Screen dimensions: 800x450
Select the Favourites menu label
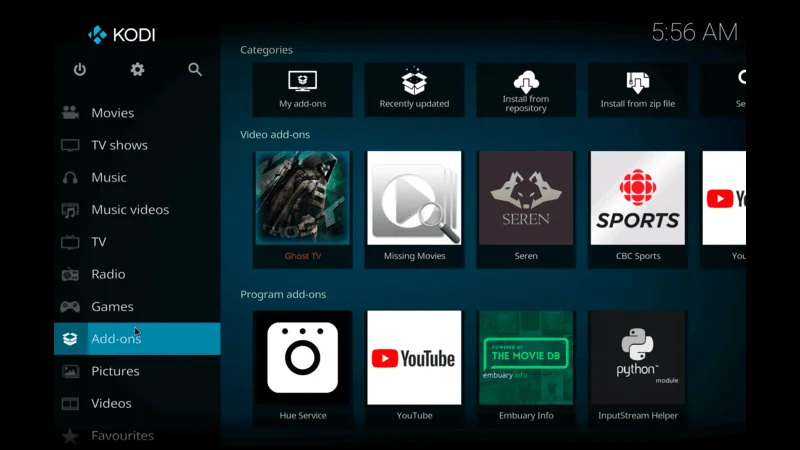click(122, 436)
